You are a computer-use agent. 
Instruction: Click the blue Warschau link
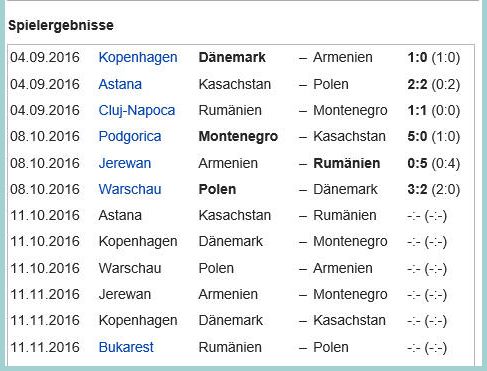pos(130,189)
